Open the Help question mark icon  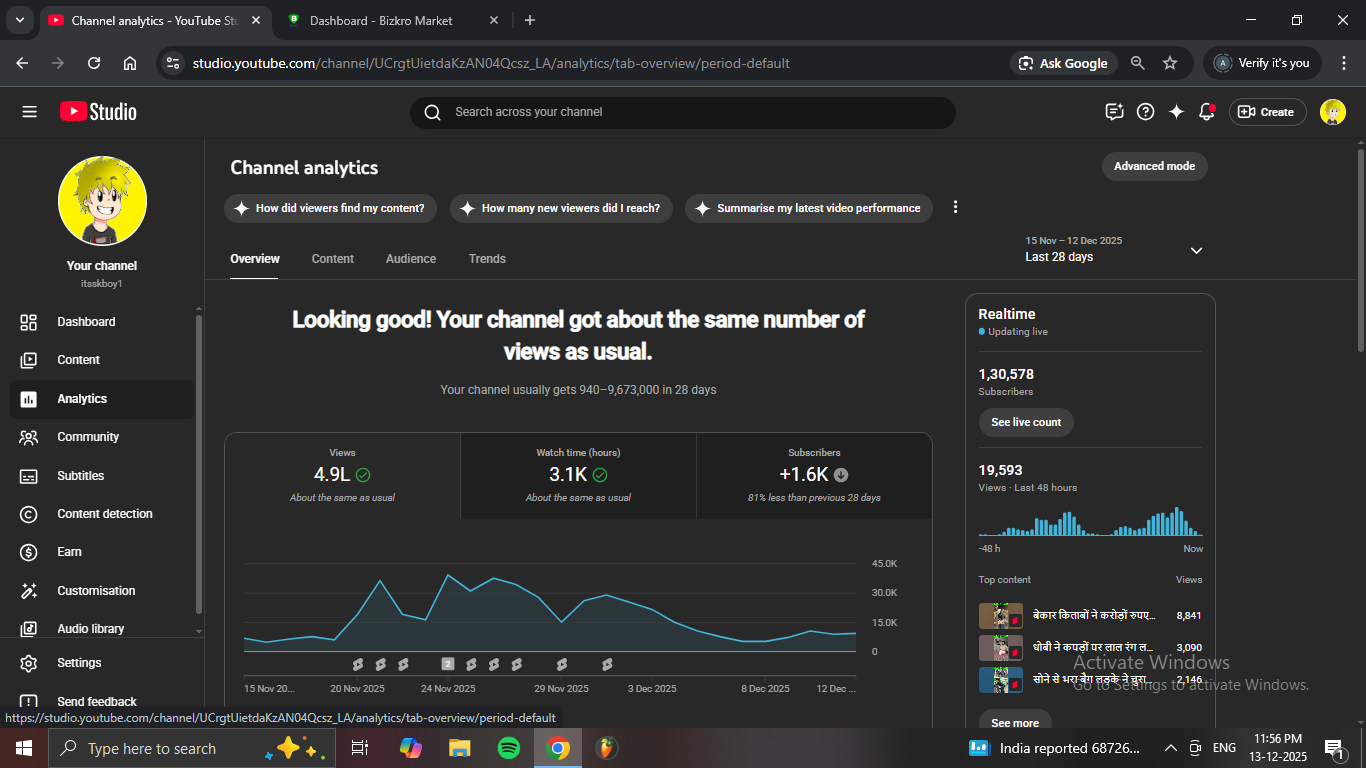pyautogui.click(x=1146, y=112)
